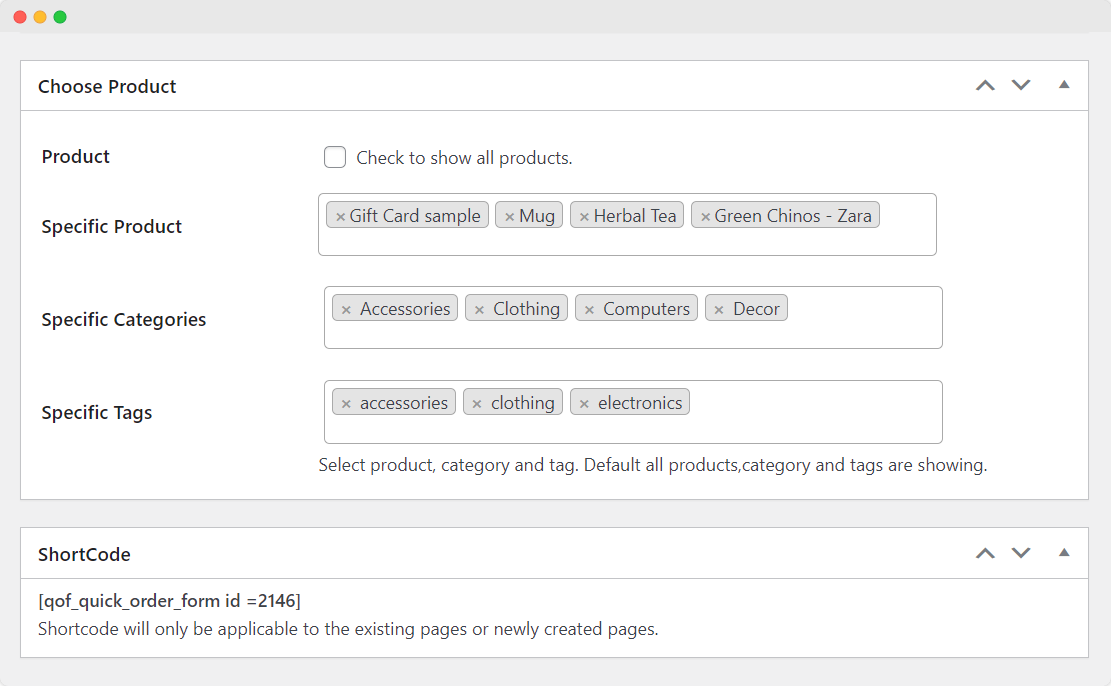Remove the Decor category tag
The height and width of the screenshot is (686, 1111).
(x=719, y=310)
